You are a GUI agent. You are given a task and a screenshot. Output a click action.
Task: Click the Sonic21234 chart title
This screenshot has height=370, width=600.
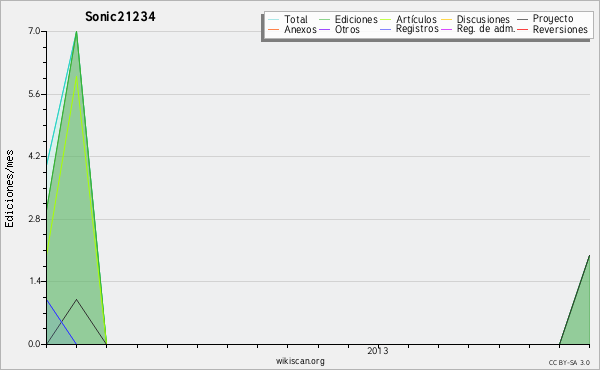pyautogui.click(x=120, y=16)
